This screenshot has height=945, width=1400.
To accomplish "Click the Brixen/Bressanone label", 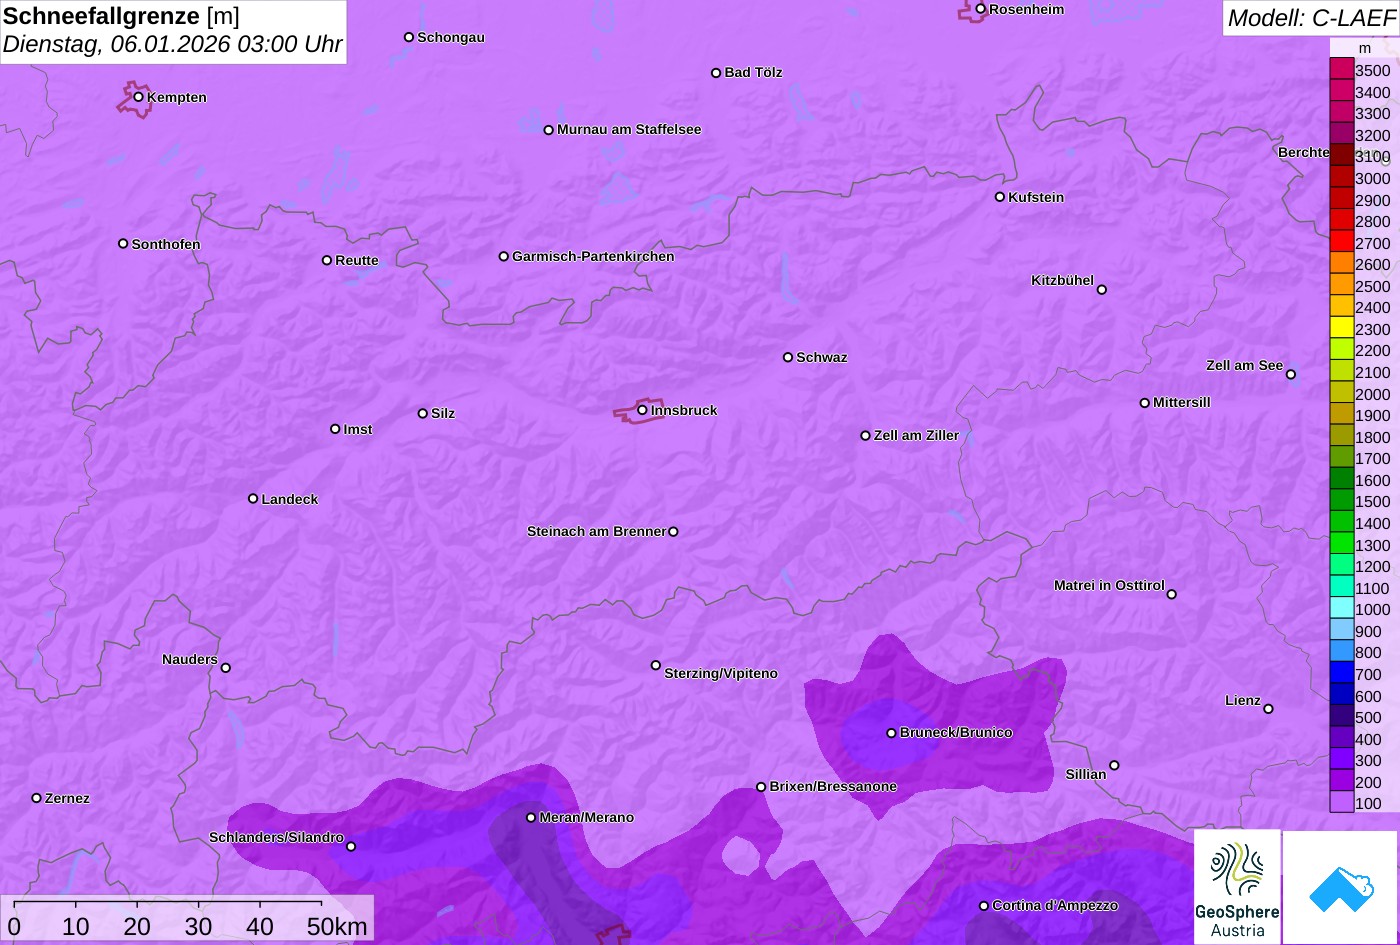I will click(833, 786).
